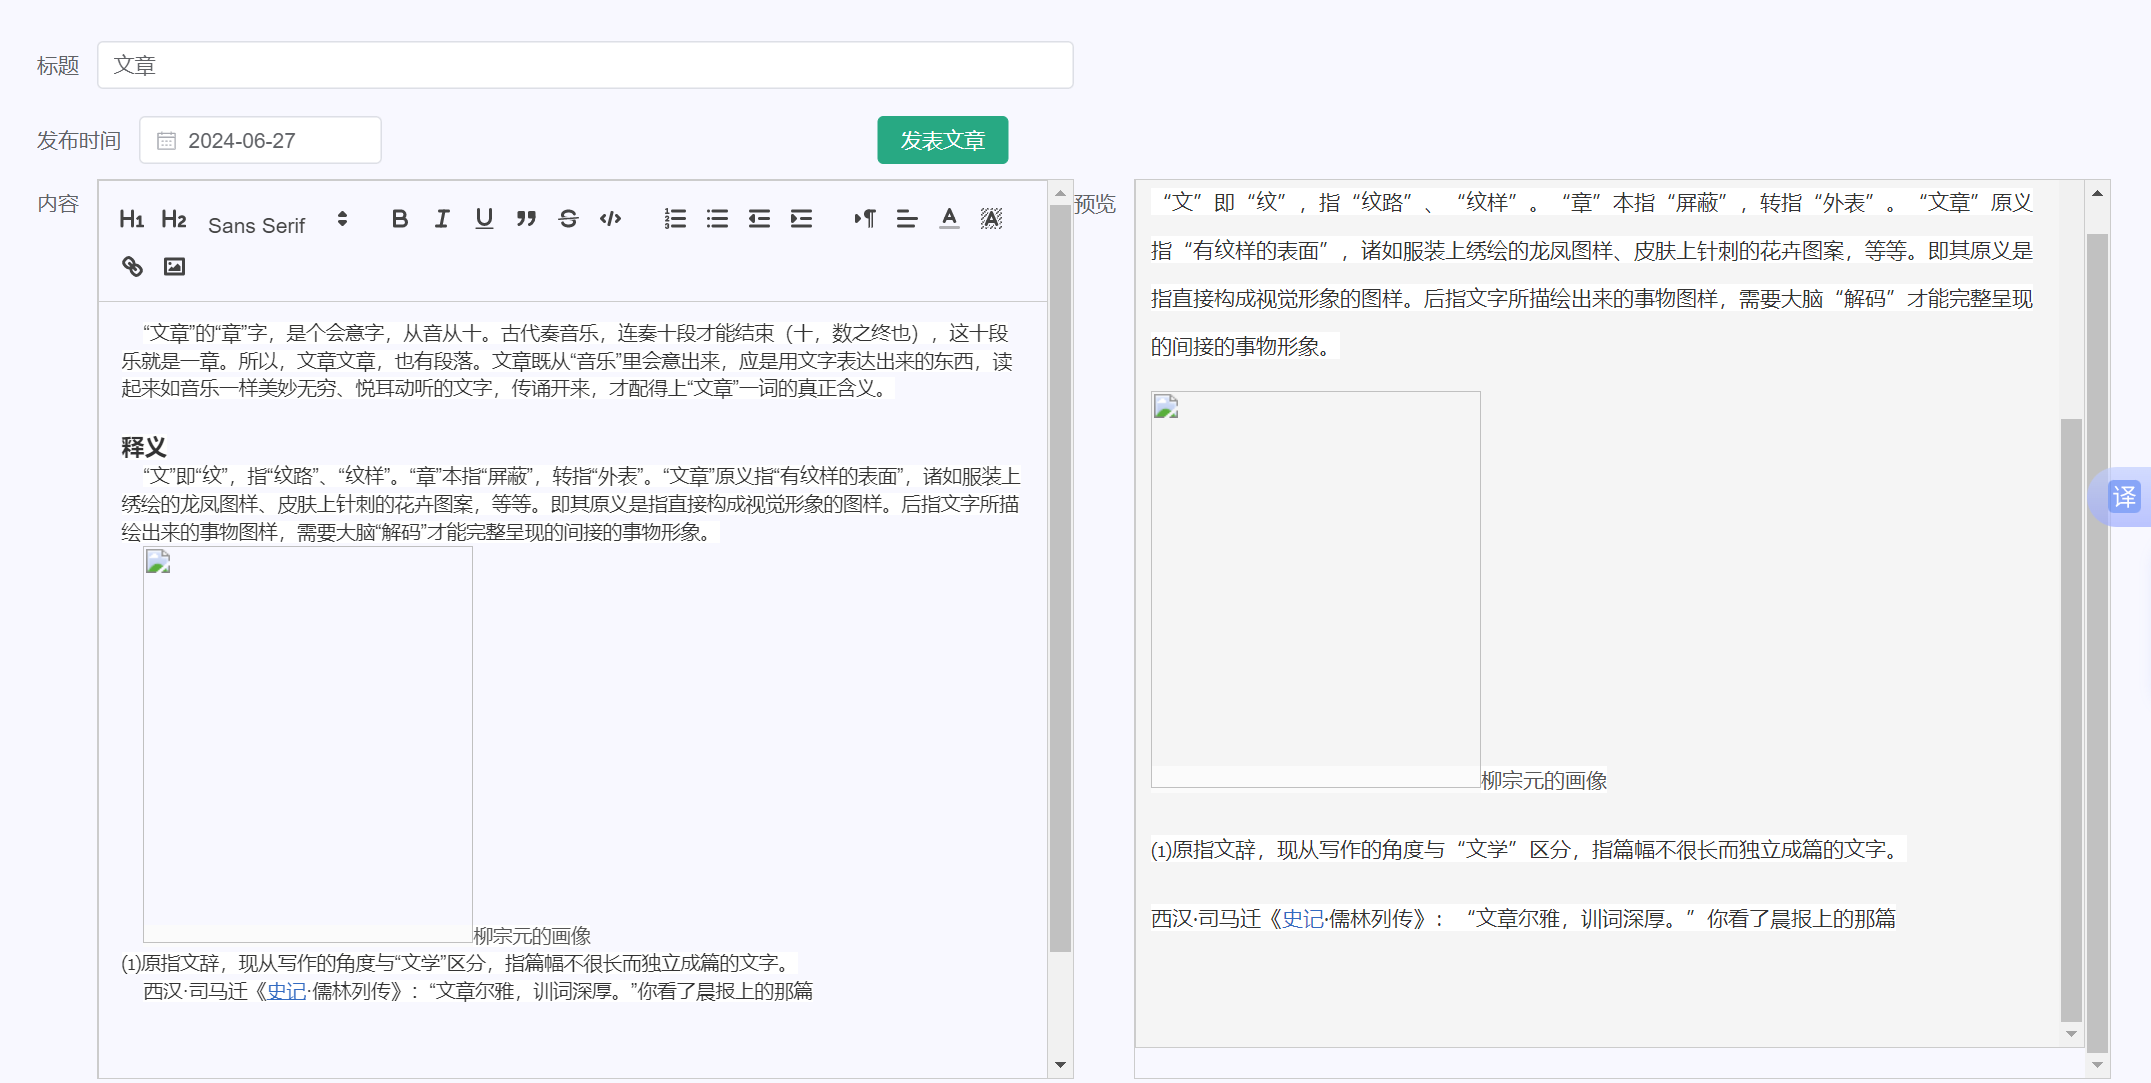Open the text alignment dropdown

pos(907,219)
